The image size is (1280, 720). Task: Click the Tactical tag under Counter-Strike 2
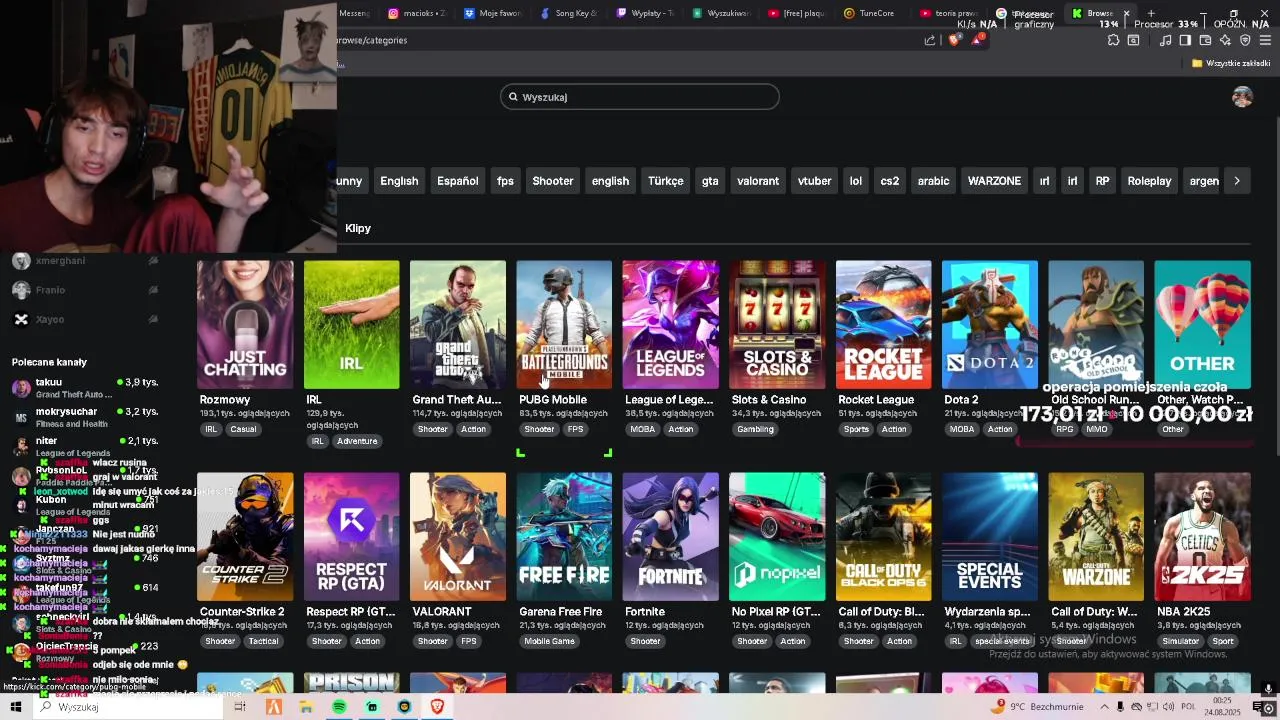point(263,641)
